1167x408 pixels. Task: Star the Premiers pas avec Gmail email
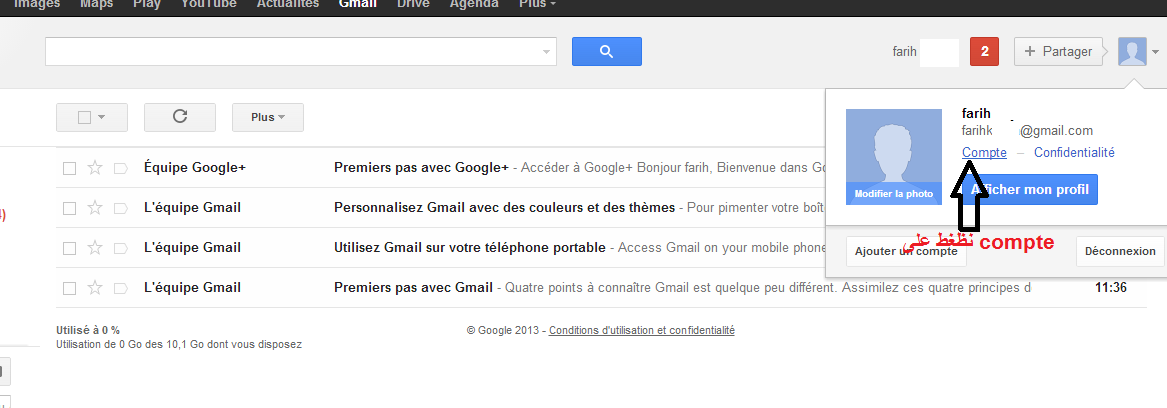click(x=95, y=288)
